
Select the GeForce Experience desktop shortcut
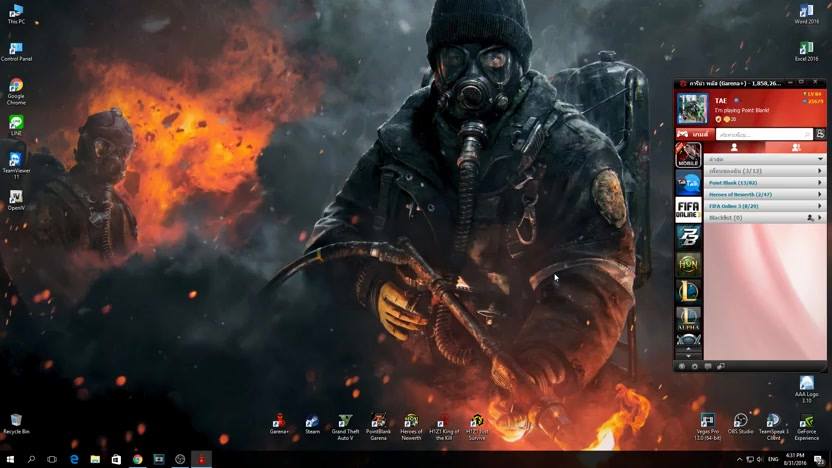click(x=807, y=427)
